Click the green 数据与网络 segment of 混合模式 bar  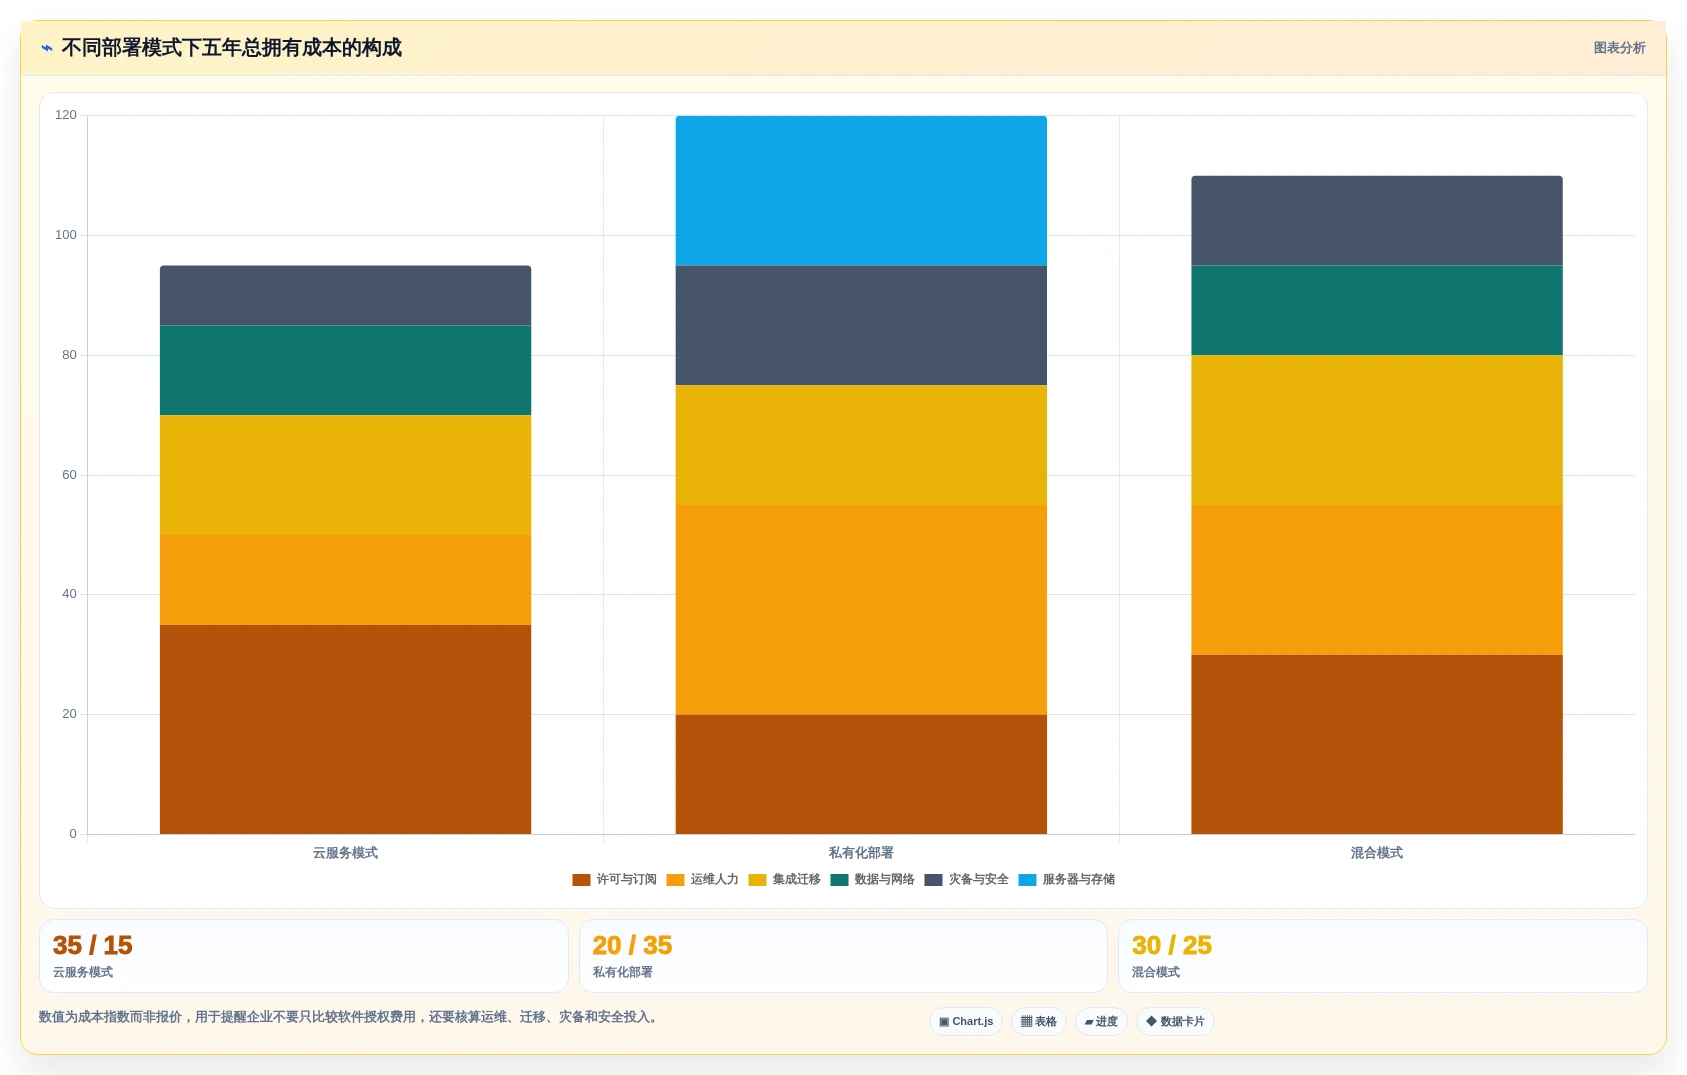click(x=1377, y=310)
